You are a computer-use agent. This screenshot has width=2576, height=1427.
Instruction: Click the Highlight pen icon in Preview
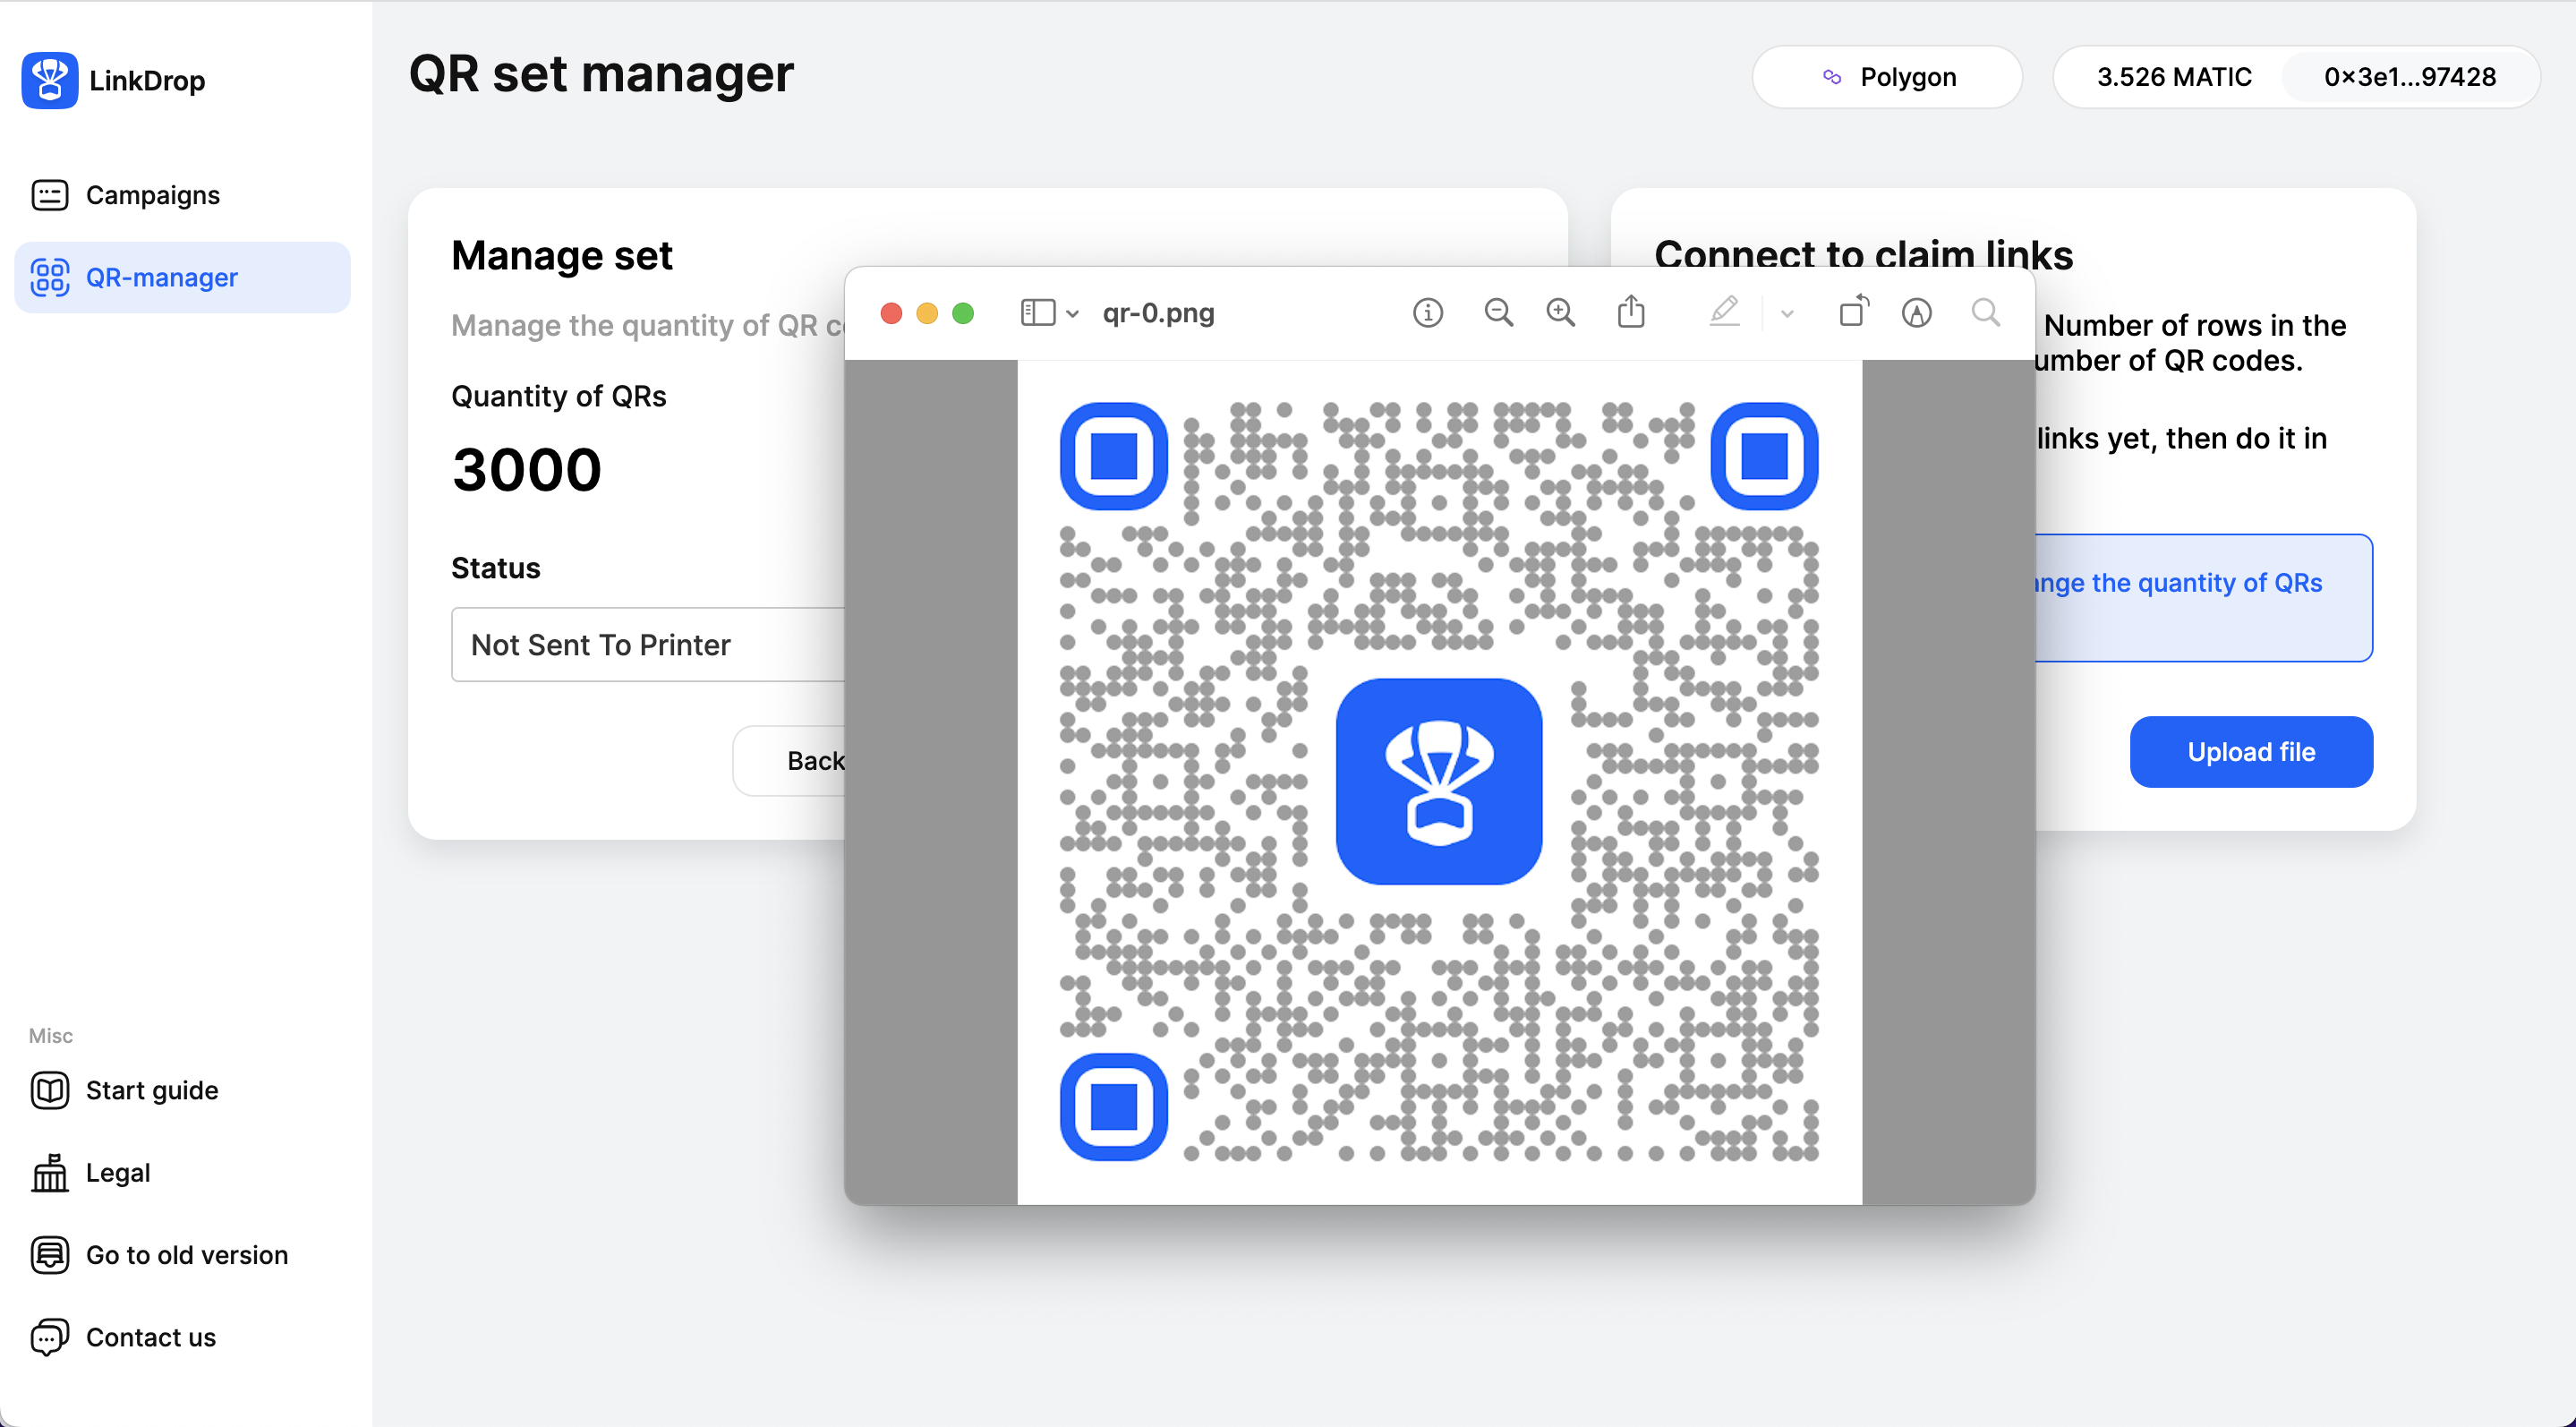pos(1723,312)
